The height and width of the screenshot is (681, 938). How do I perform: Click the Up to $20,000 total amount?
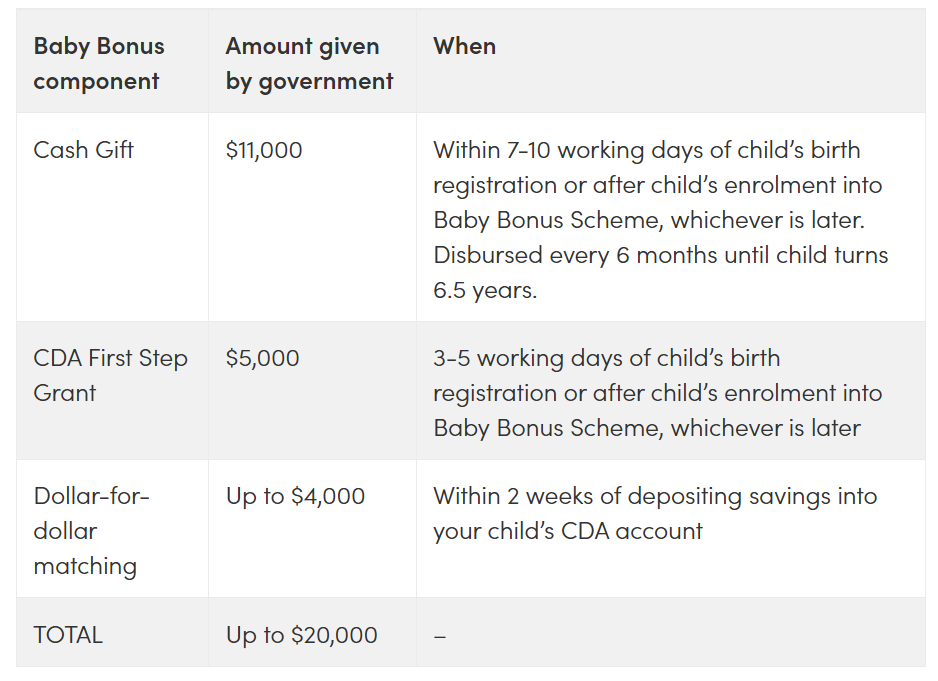tap(302, 635)
